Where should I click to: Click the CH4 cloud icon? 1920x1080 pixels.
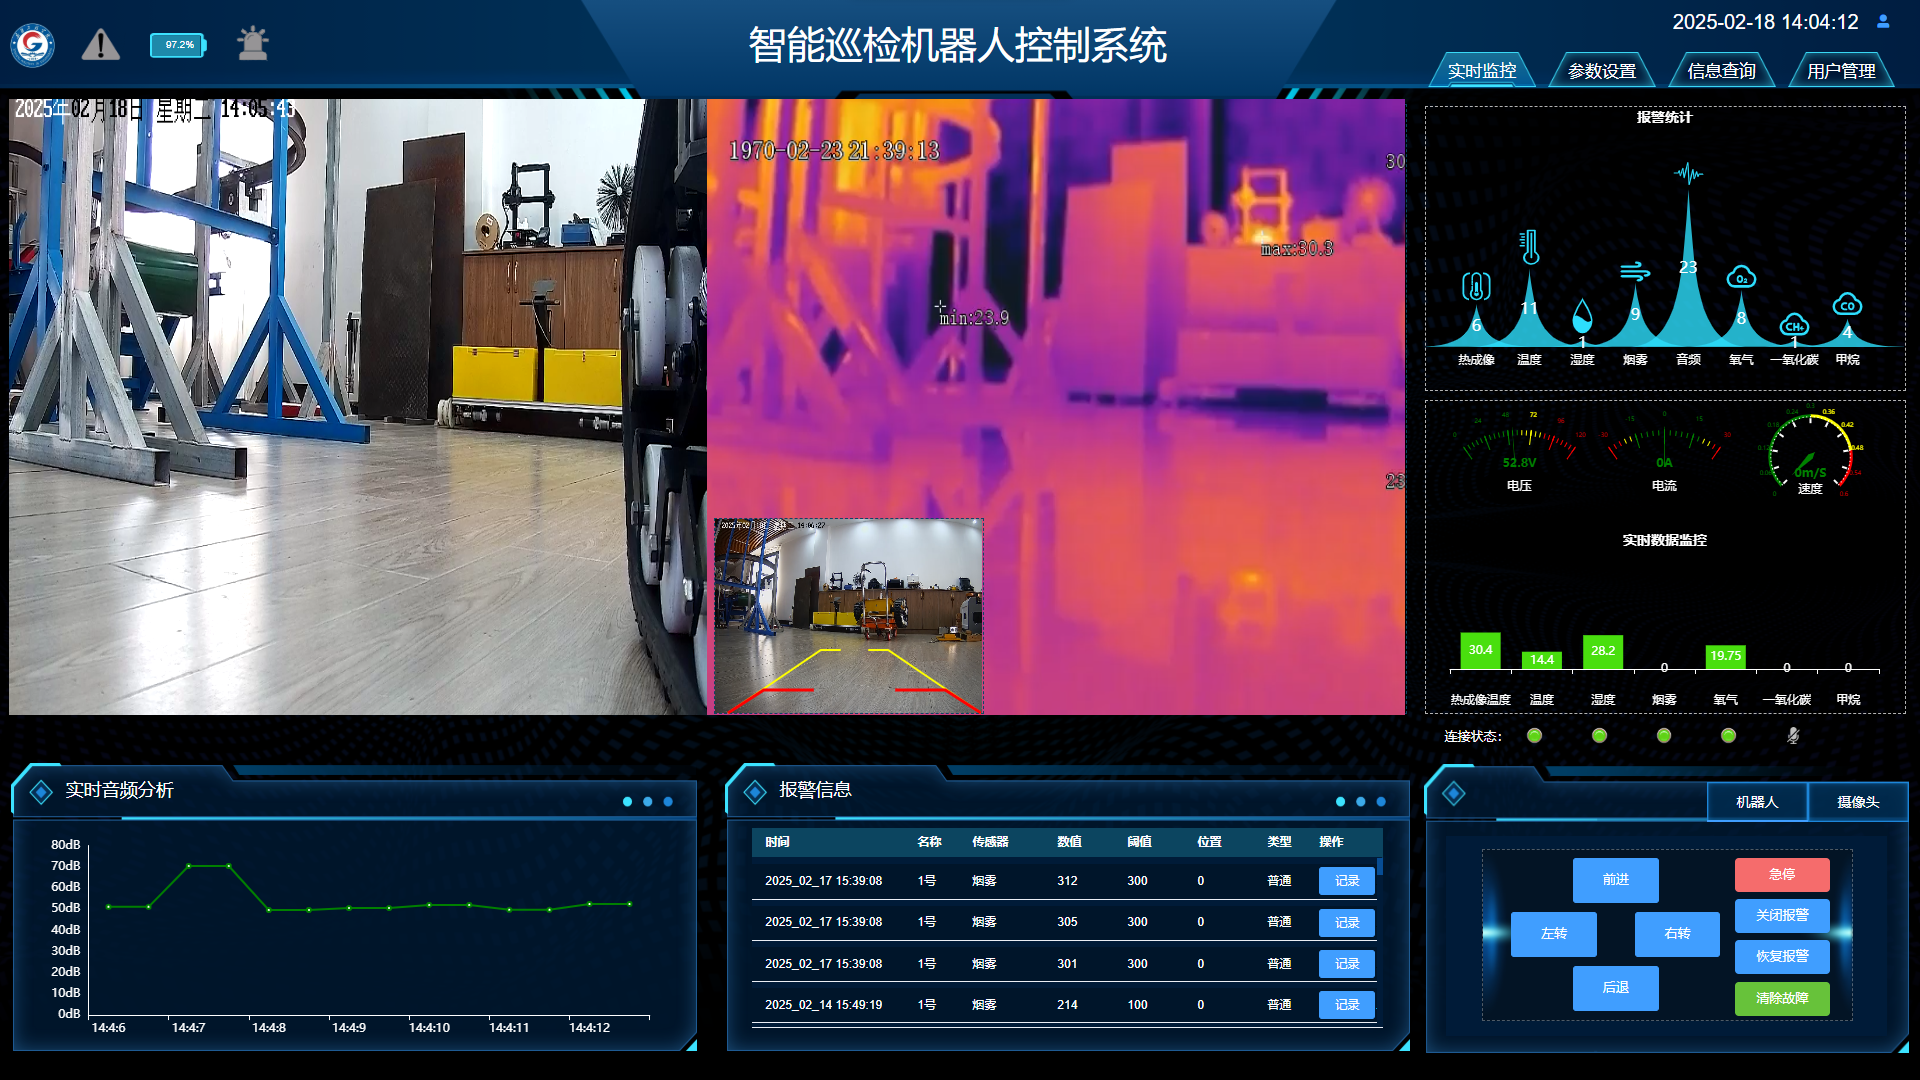pos(1794,325)
